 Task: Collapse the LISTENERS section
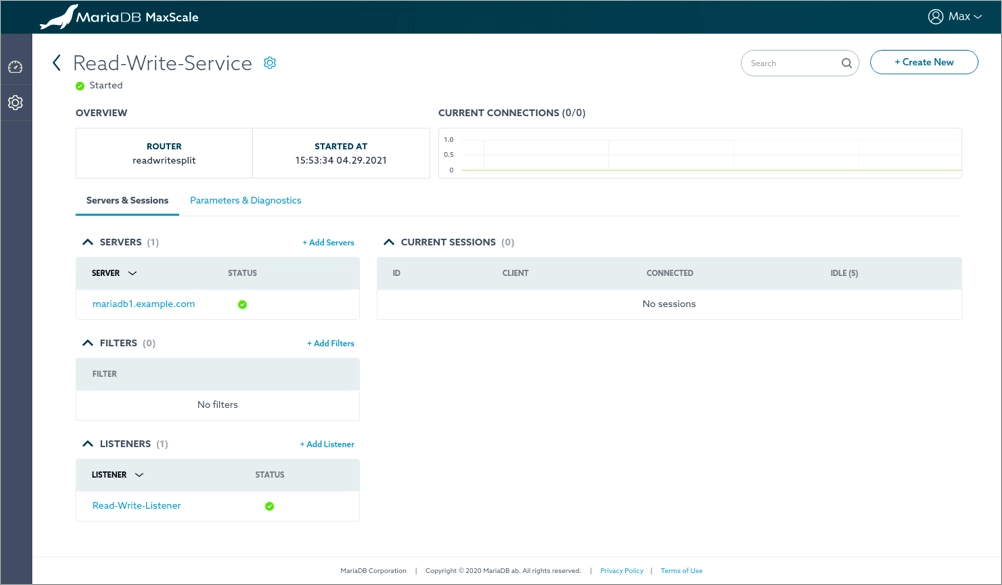click(x=88, y=444)
